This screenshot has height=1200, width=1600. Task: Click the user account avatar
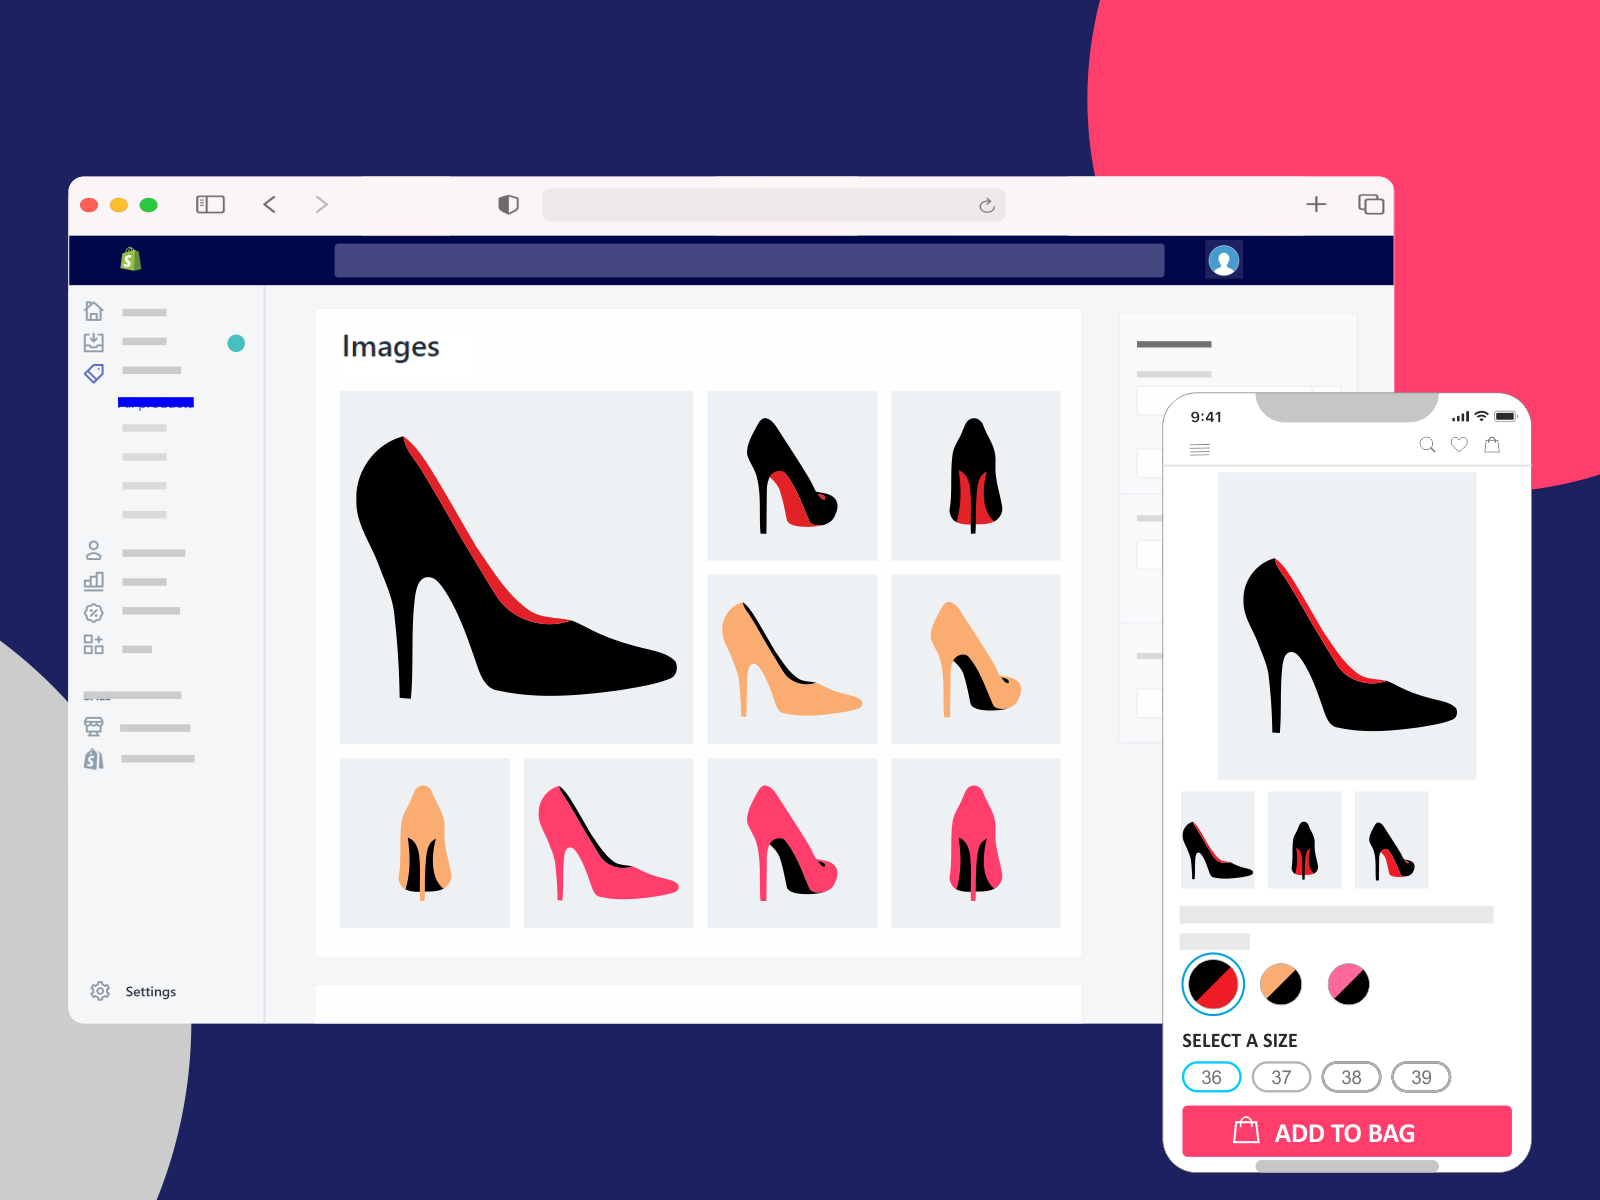pyautogui.click(x=1224, y=260)
